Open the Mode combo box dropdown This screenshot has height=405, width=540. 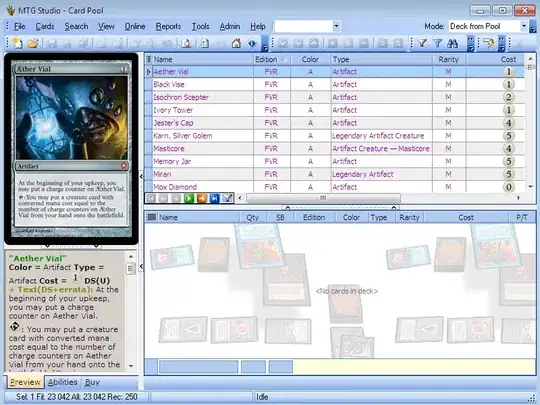pos(524,26)
